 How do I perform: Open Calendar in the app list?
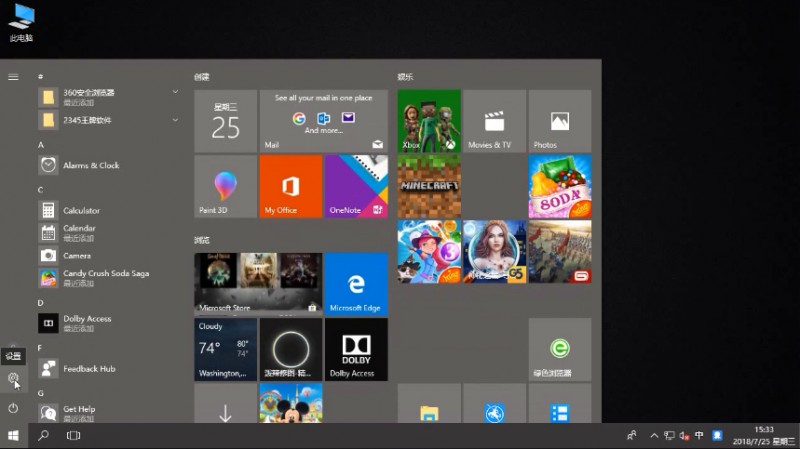tap(108, 233)
